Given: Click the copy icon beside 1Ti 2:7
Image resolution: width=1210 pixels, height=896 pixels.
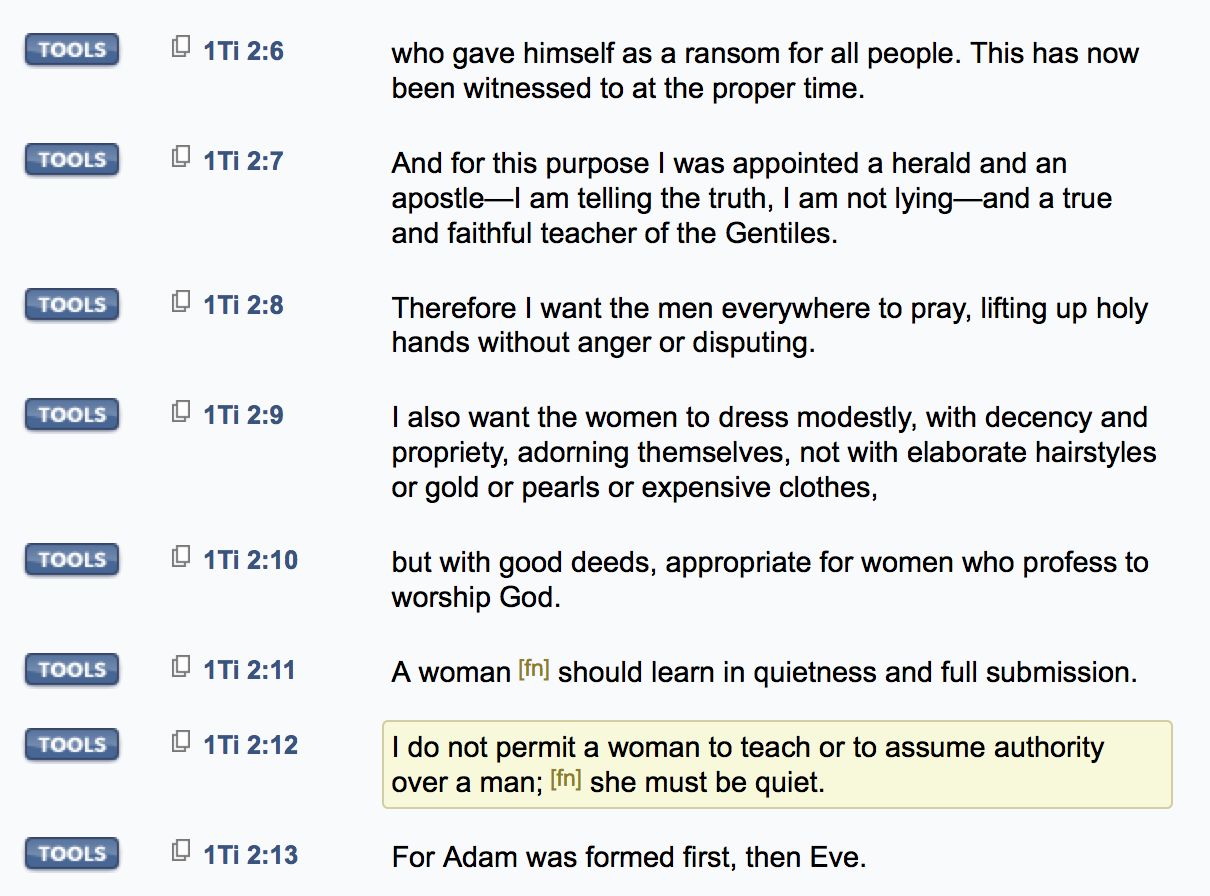Looking at the screenshot, I should [x=181, y=156].
